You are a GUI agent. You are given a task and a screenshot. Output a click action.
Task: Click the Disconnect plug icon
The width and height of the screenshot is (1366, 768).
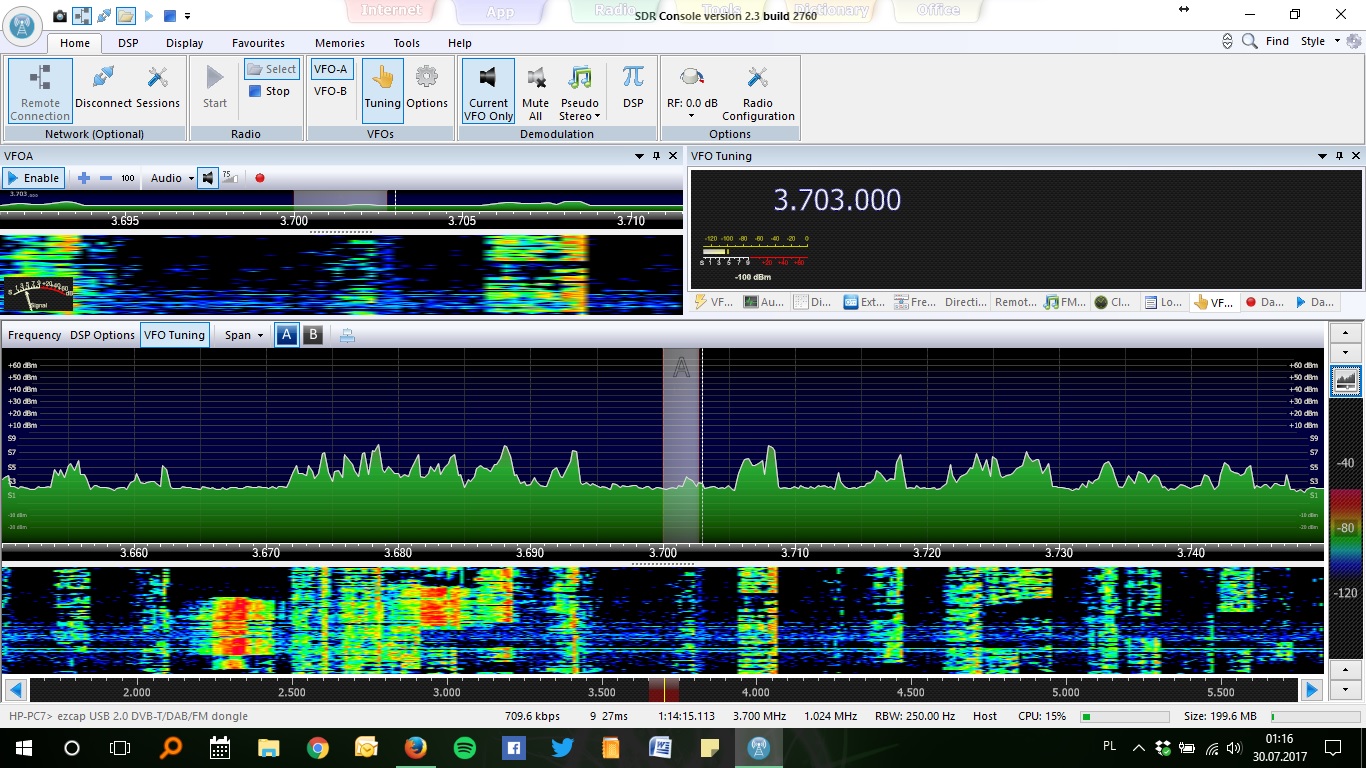[103, 78]
